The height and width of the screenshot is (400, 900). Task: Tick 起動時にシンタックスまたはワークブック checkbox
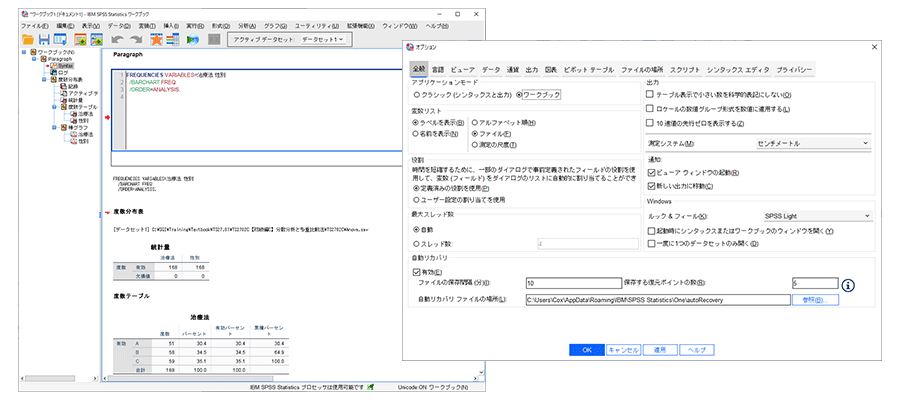point(651,231)
